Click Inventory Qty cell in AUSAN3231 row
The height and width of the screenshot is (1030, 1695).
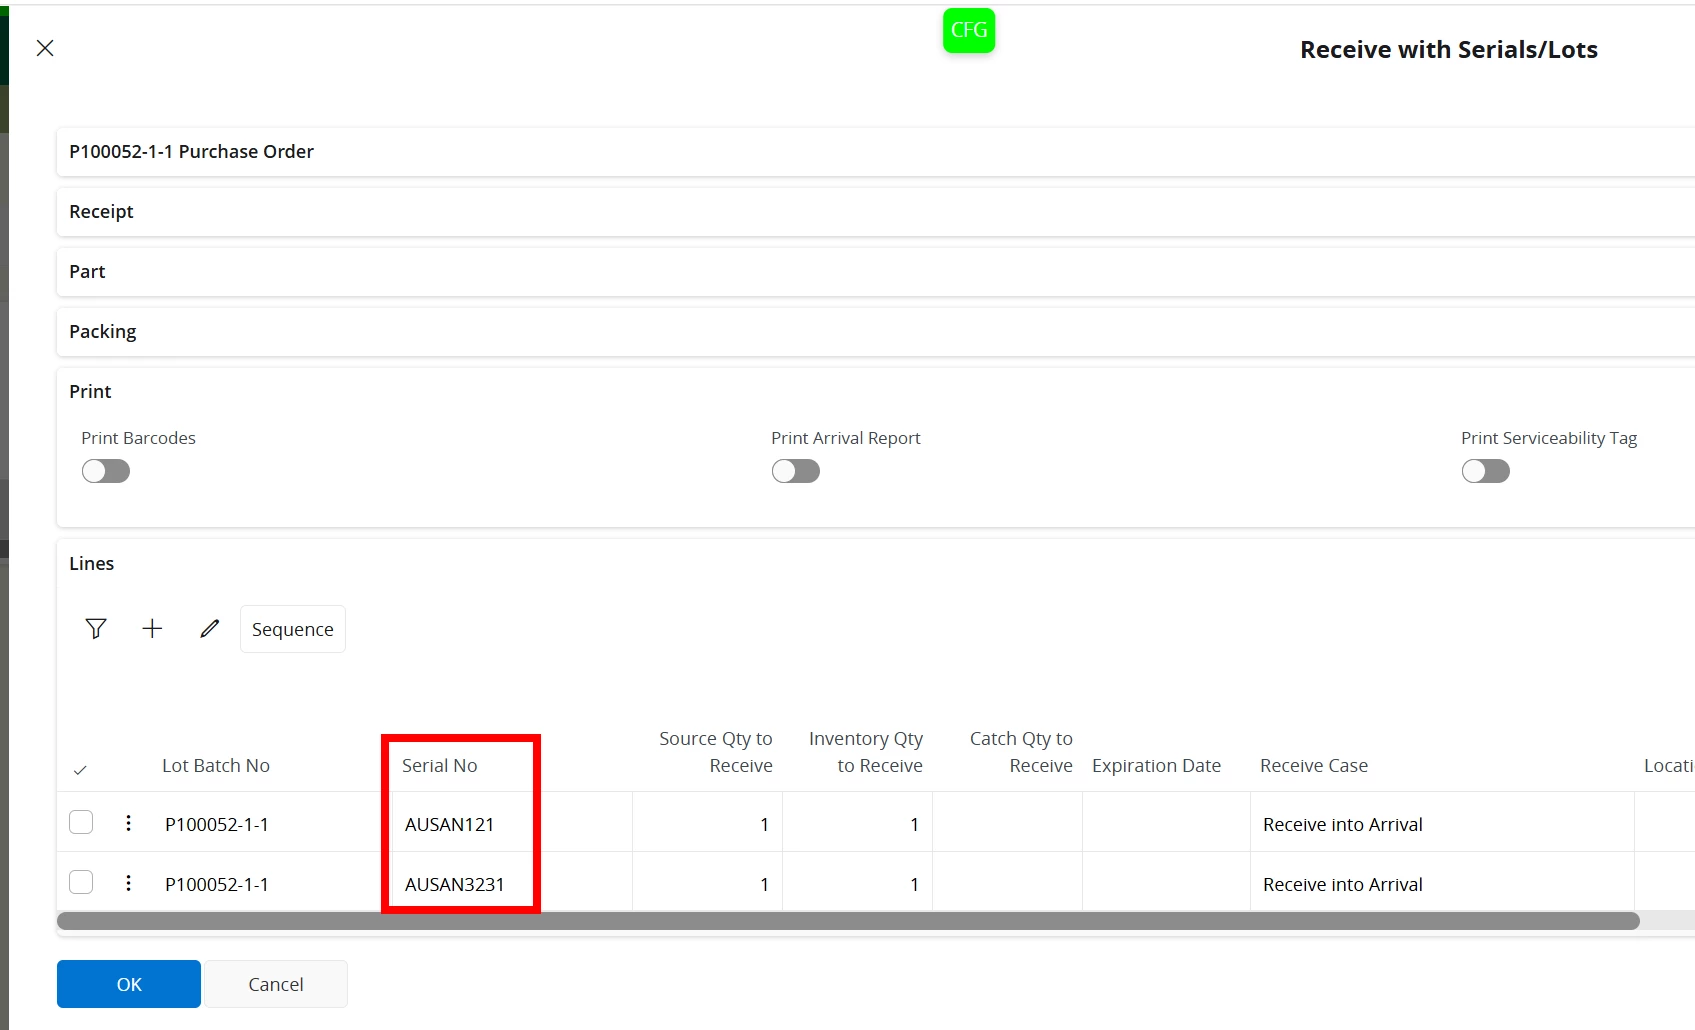[x=858, y=882]
